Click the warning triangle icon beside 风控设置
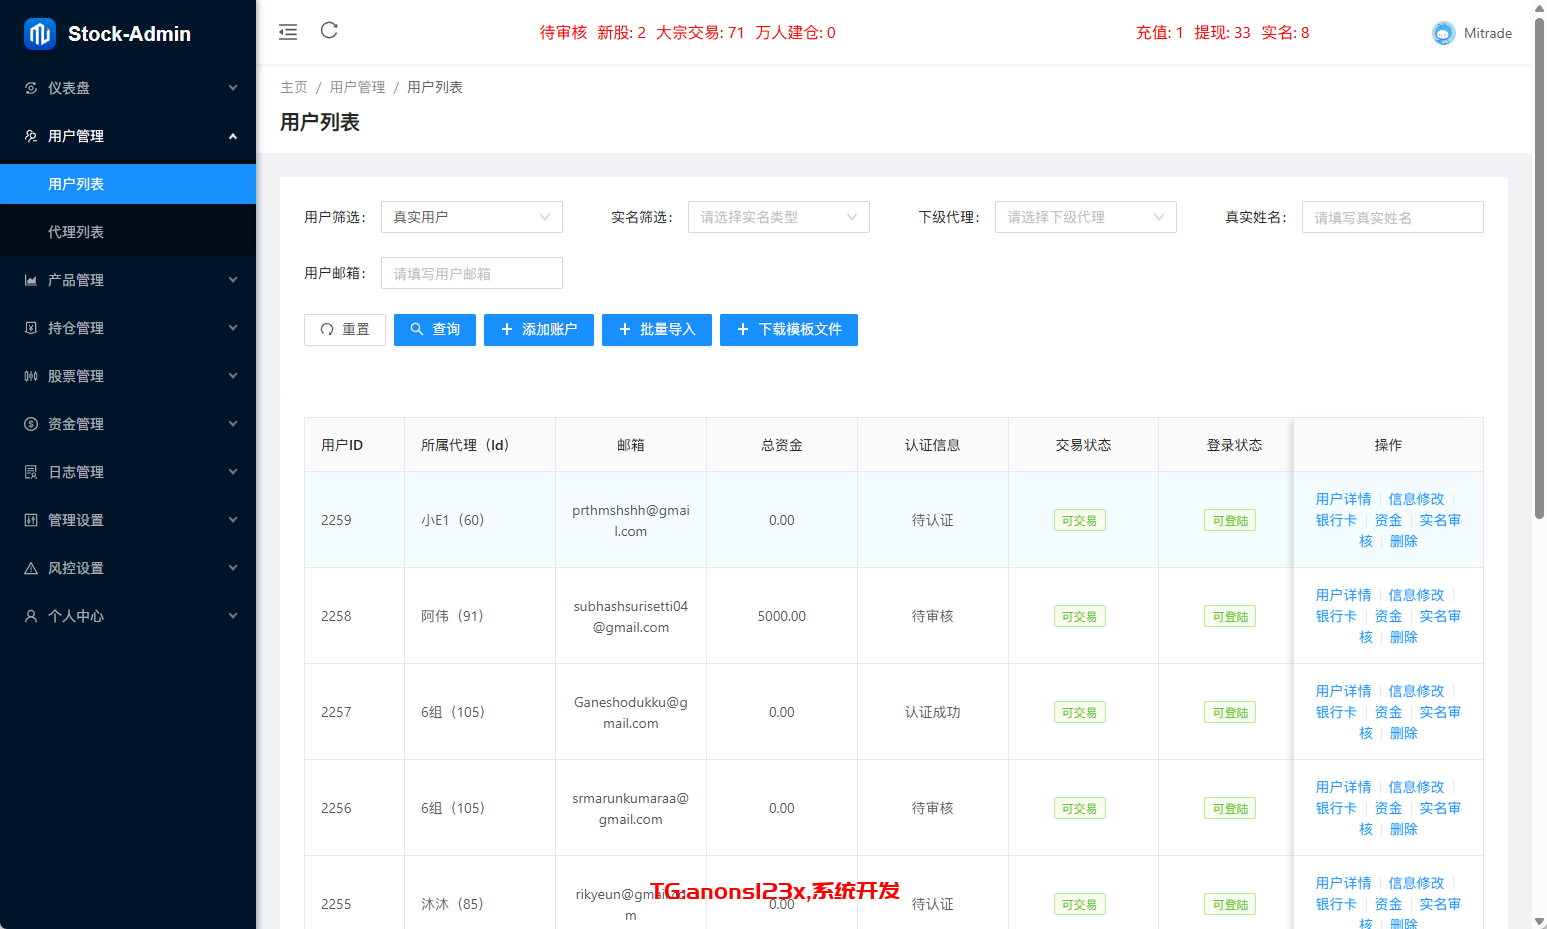 pos(31,568)
